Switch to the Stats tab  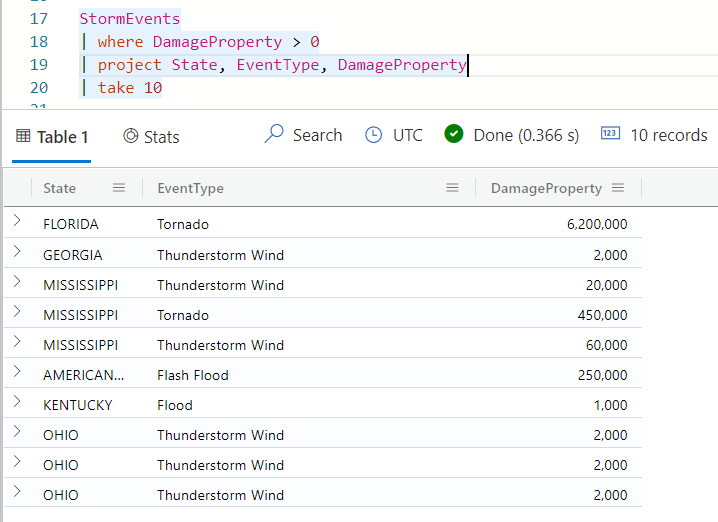click(151, 137)
